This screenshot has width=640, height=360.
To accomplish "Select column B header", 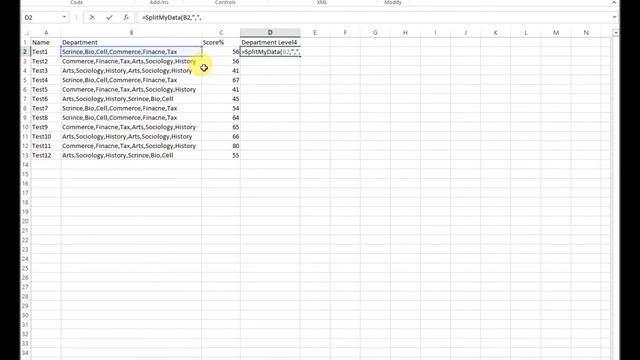I will [131, 33].
